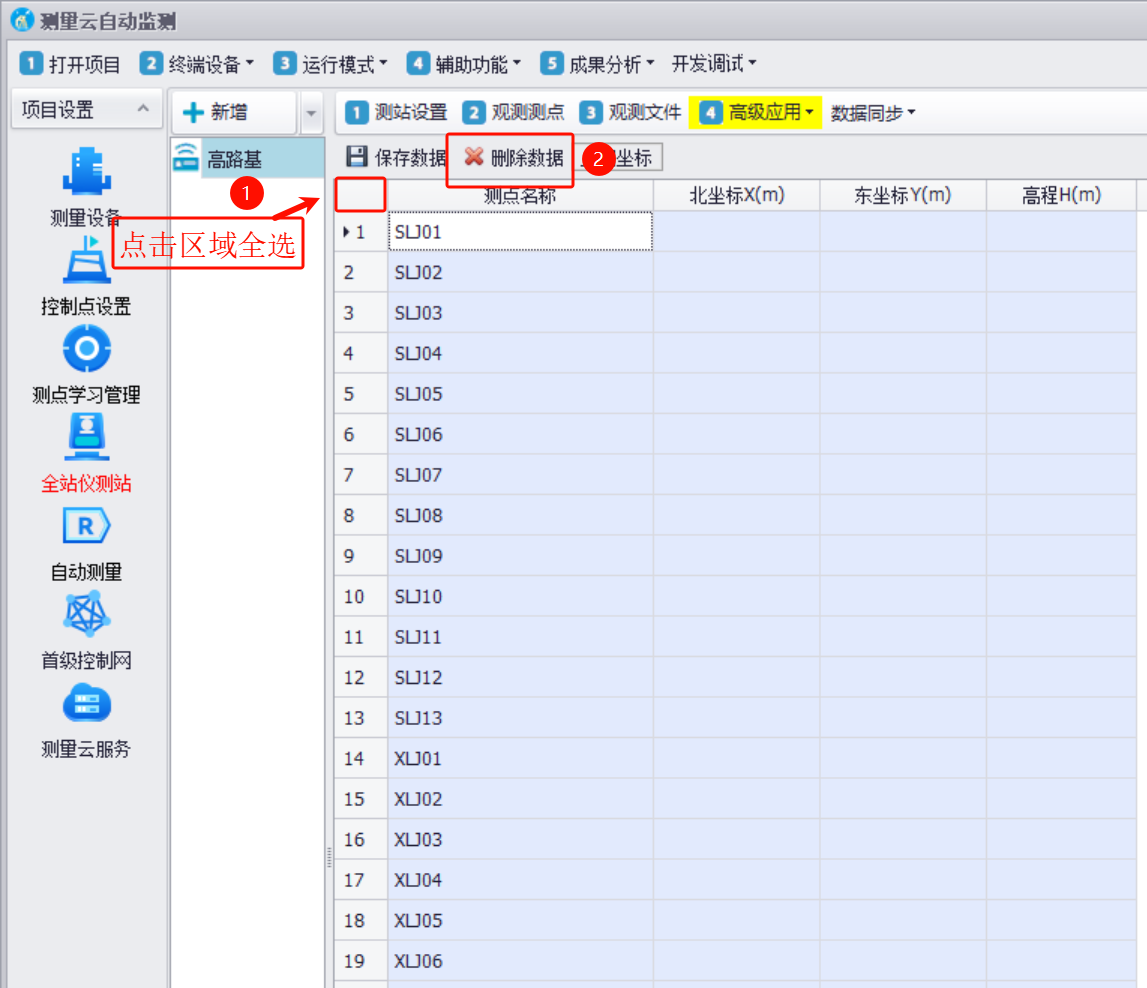This screenshot has height=988, width=1147.
Task: Expand the 终端设备 menu dropdown
Action: [197, 64]
